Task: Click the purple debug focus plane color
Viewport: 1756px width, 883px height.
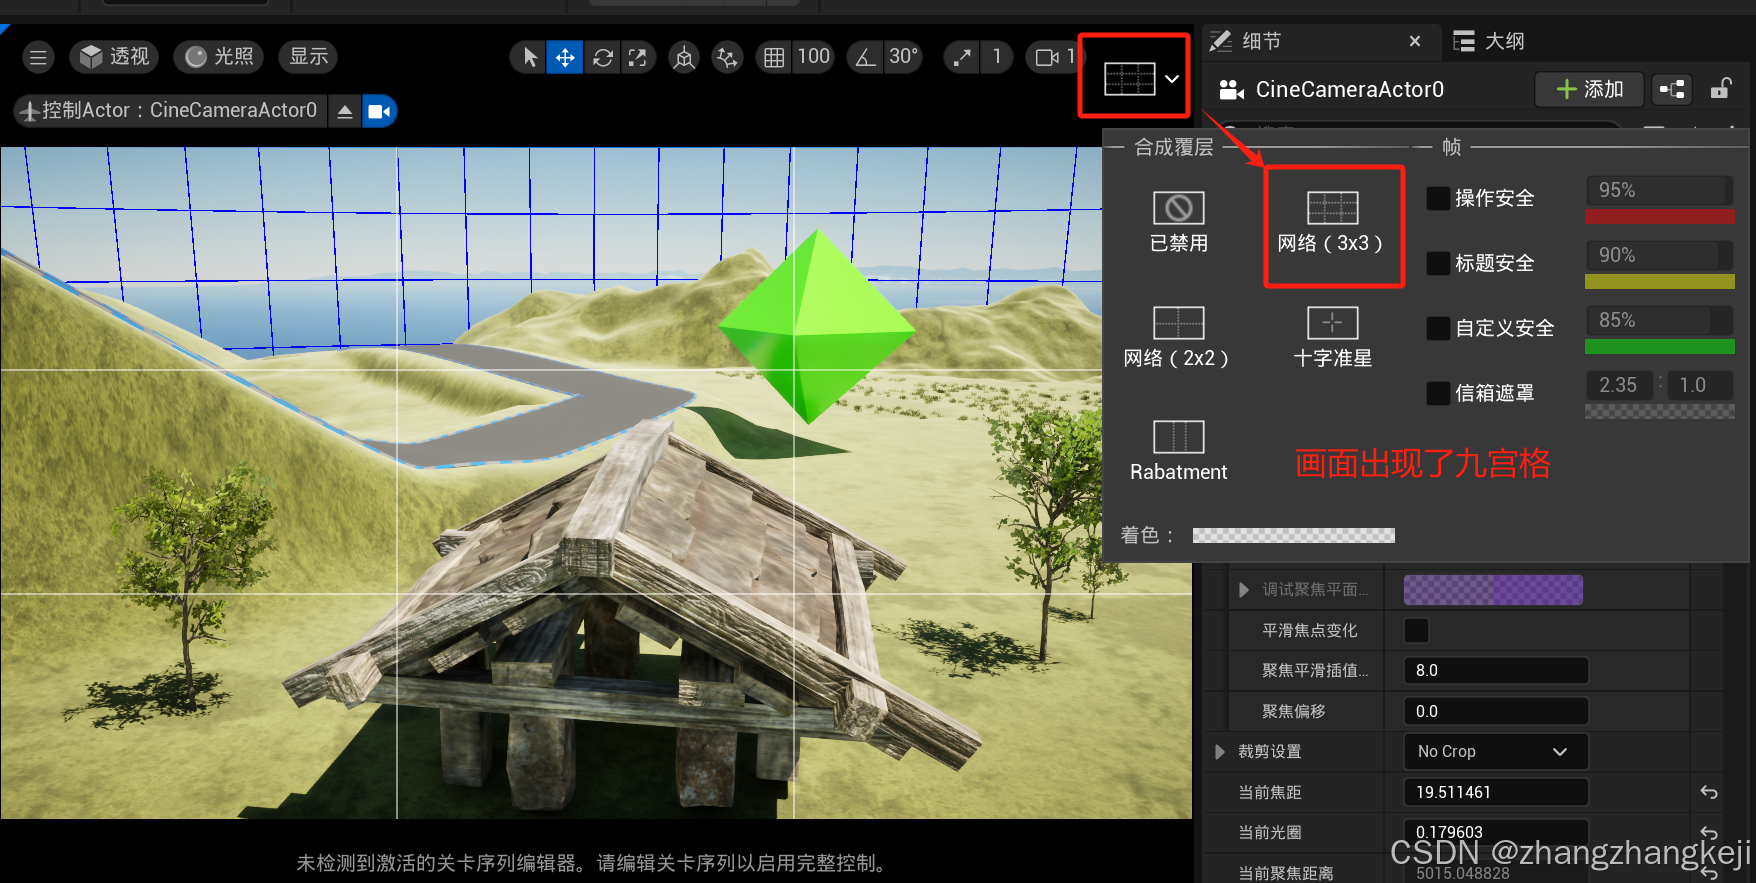Action: pos(1493,590)
